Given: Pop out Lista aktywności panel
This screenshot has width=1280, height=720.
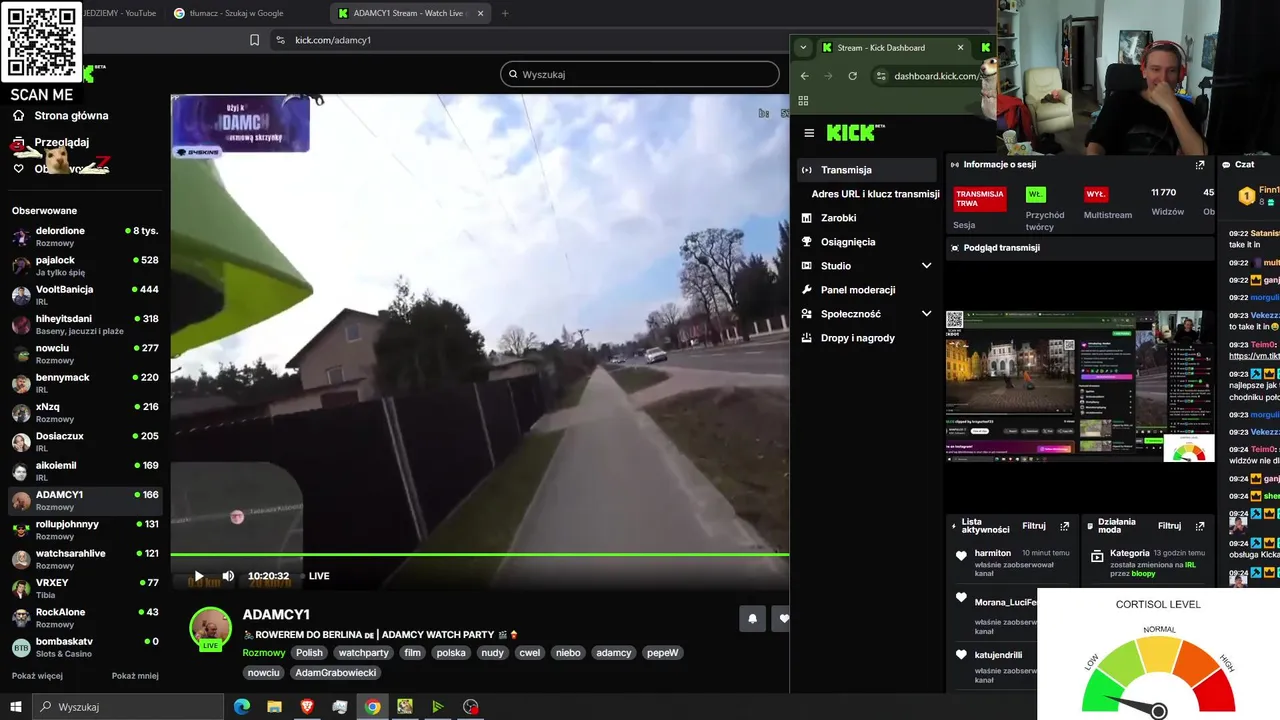Looking at the screenshot, I should click(1064, 526).
